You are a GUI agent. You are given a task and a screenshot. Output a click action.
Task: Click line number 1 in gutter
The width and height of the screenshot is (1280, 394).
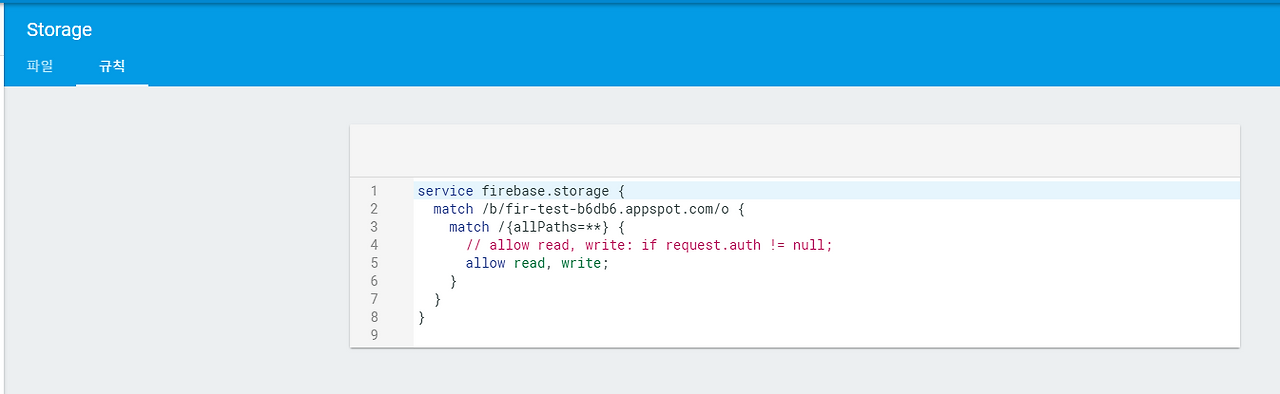pos(374,191)
